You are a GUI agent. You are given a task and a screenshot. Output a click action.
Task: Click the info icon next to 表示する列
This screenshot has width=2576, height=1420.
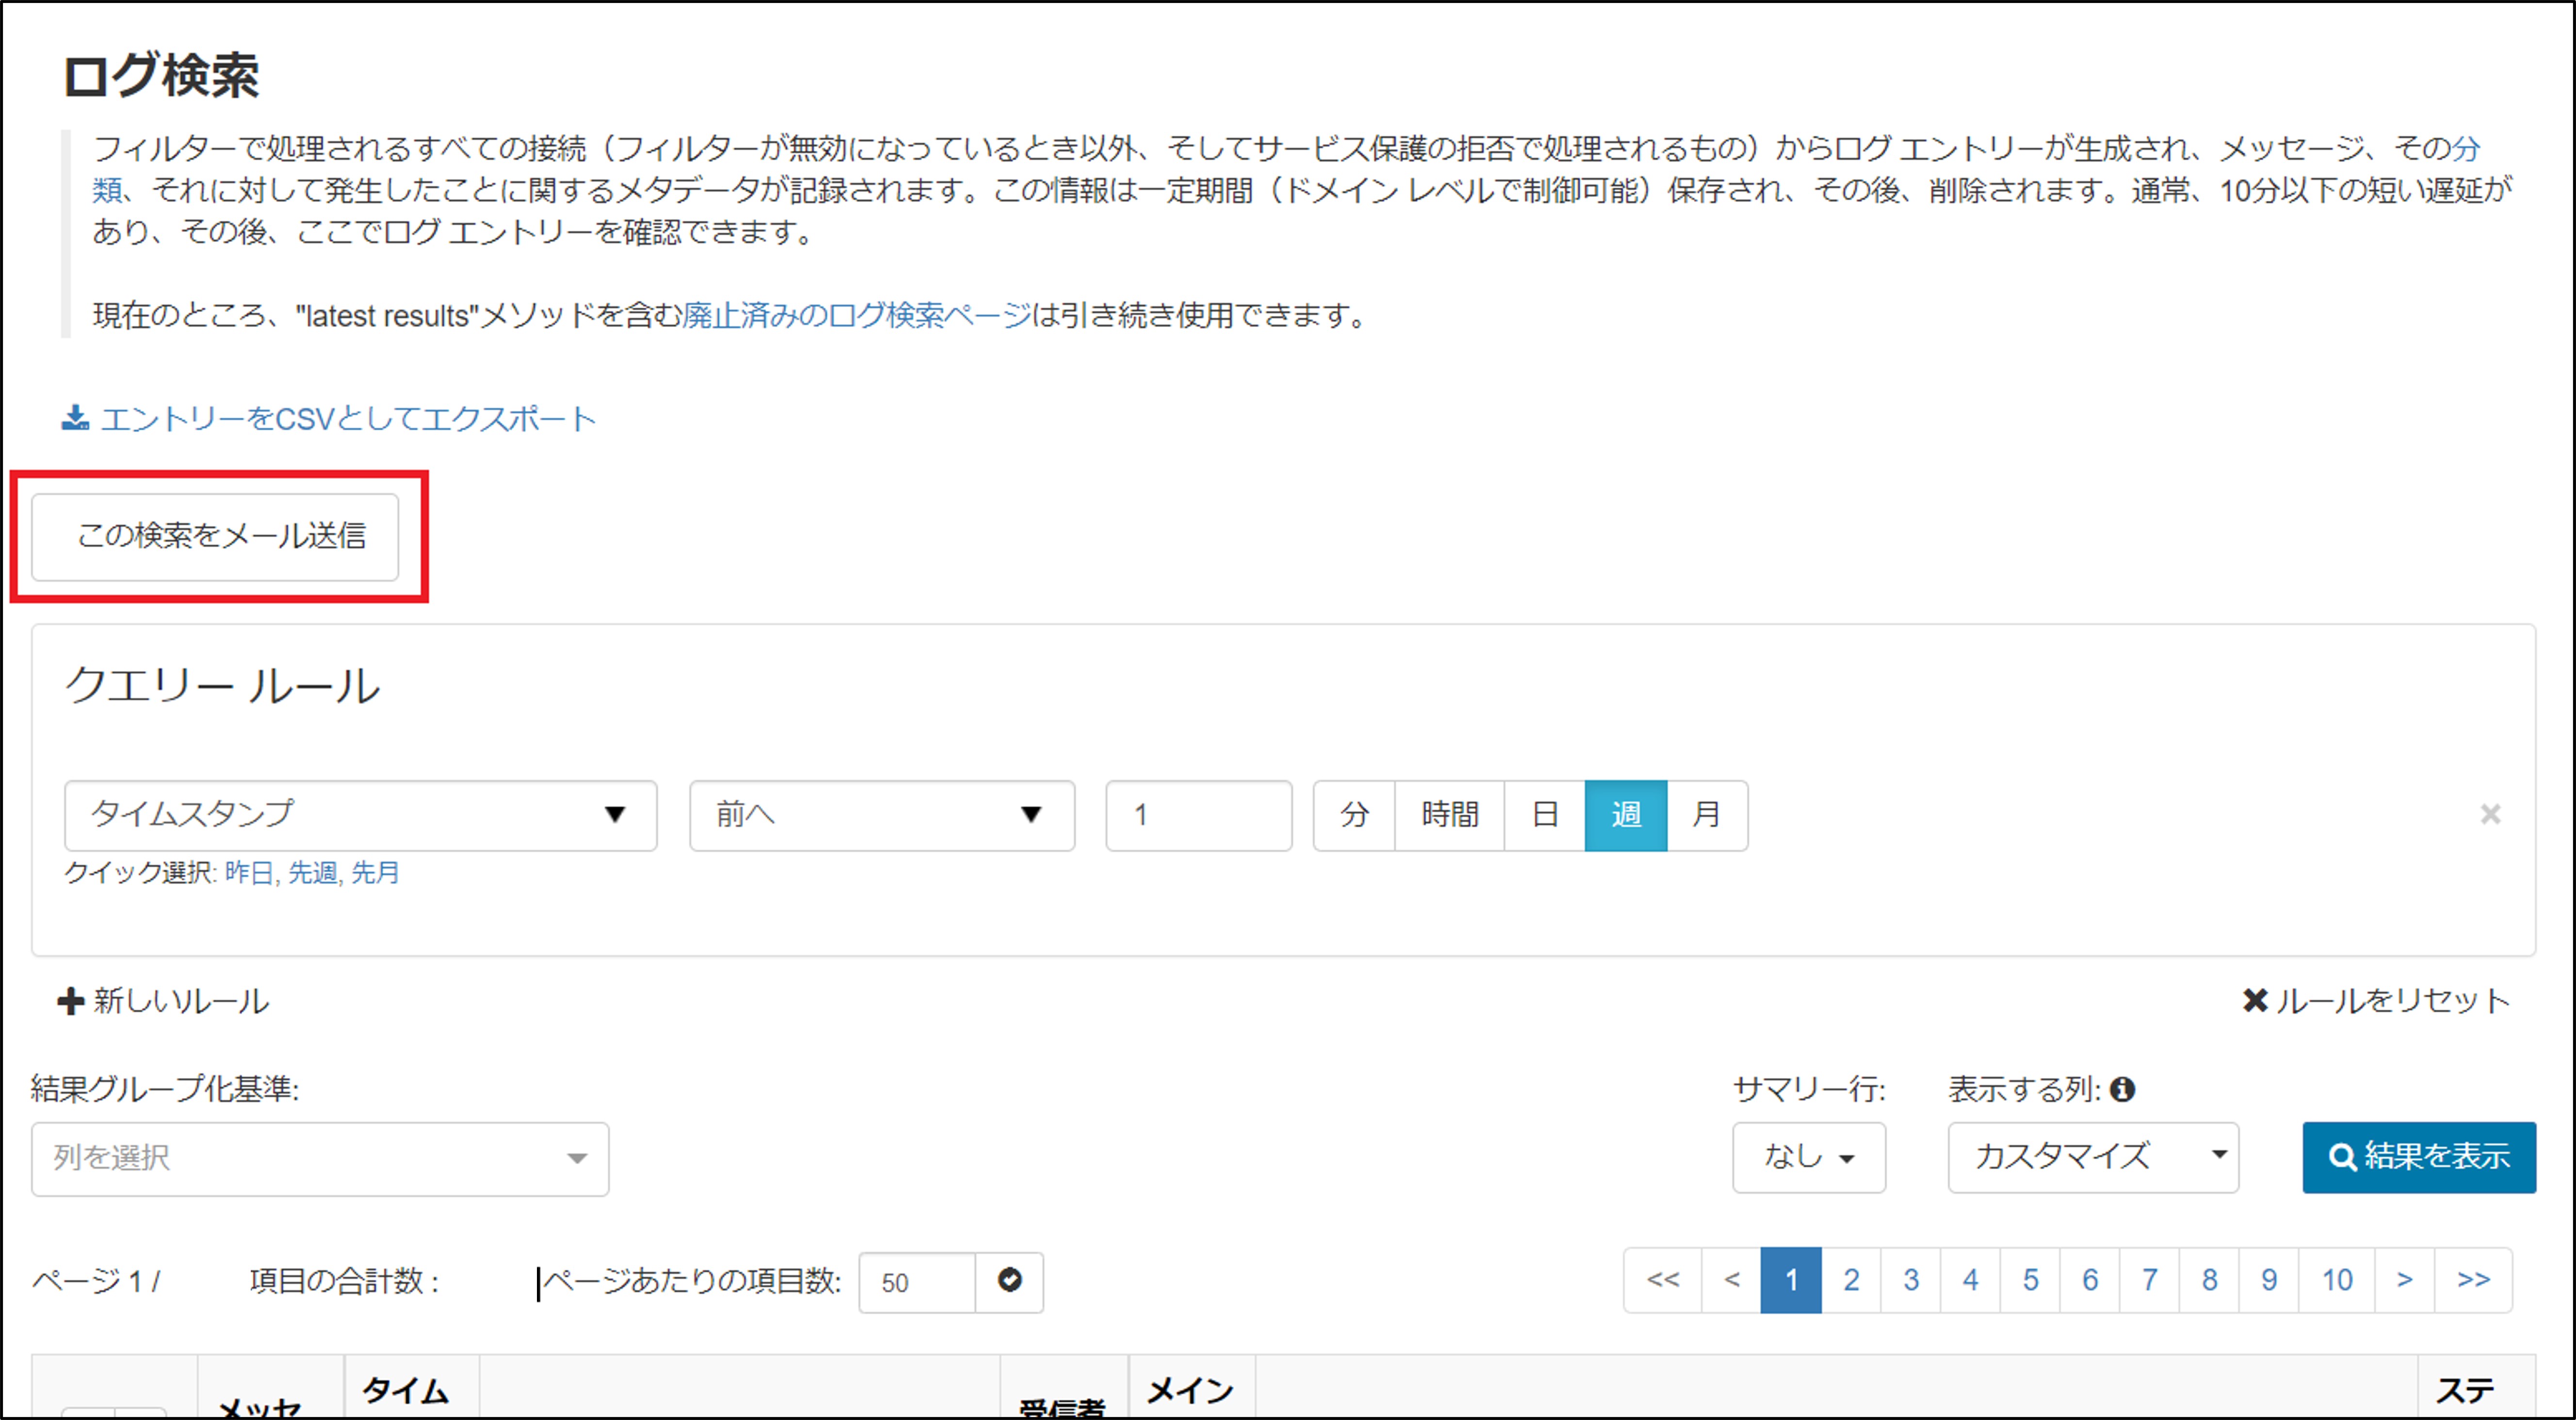tap(2122, 1089)
